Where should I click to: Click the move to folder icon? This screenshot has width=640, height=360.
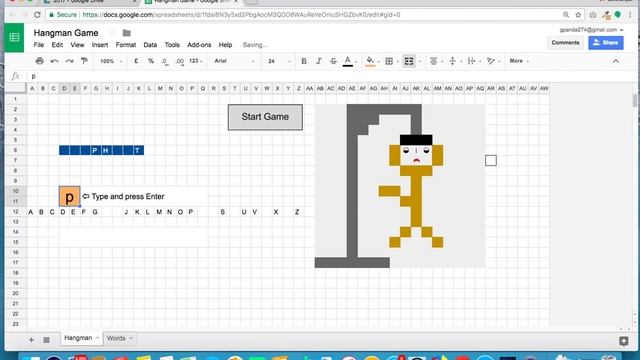[127, 33]
